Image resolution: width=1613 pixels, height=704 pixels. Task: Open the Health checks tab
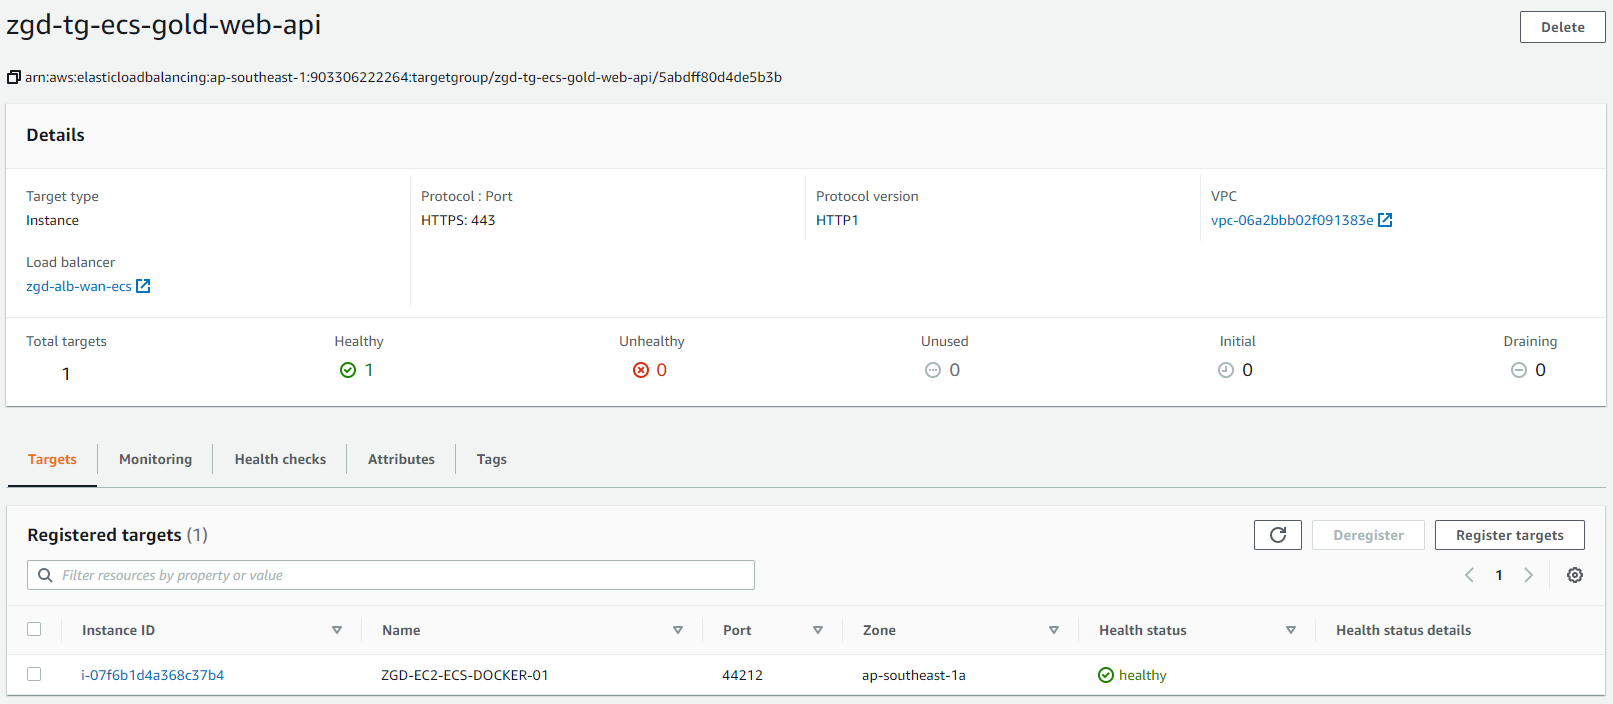pyautogui.click(x=280, y=459)
